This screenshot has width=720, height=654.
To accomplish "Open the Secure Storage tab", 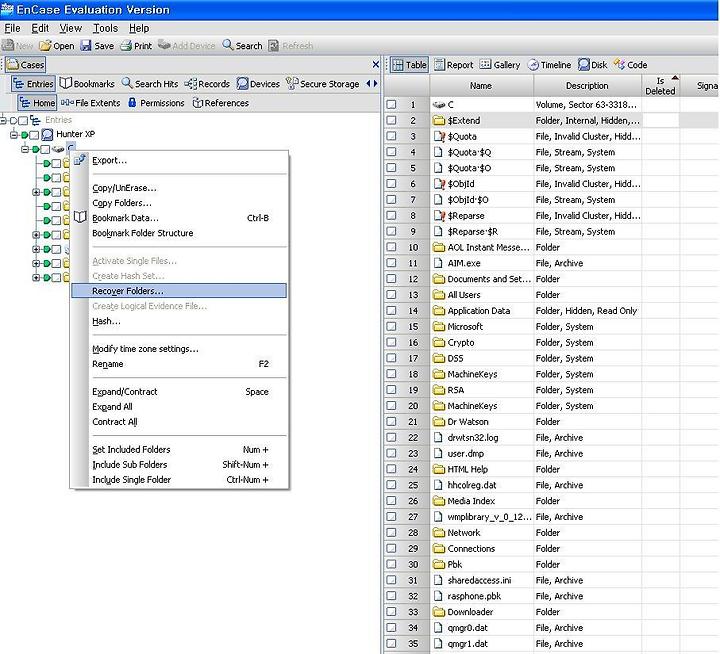I will click(x=322, y=84).
